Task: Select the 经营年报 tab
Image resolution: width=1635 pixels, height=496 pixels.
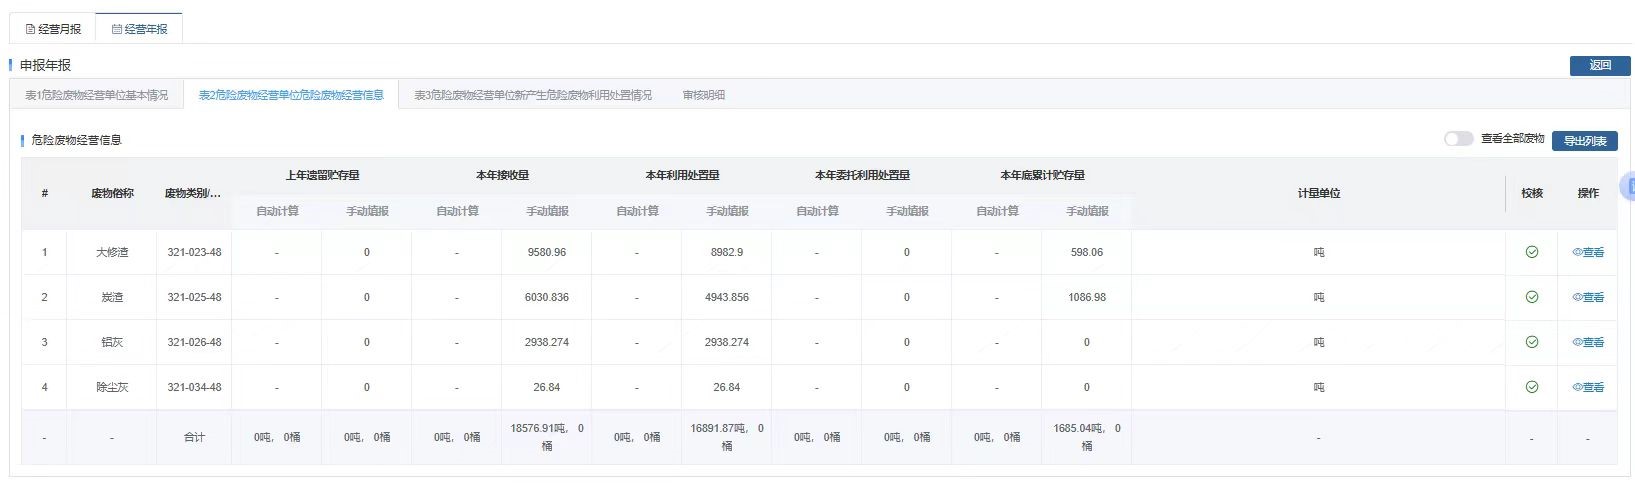Action: tap(139, 29)
